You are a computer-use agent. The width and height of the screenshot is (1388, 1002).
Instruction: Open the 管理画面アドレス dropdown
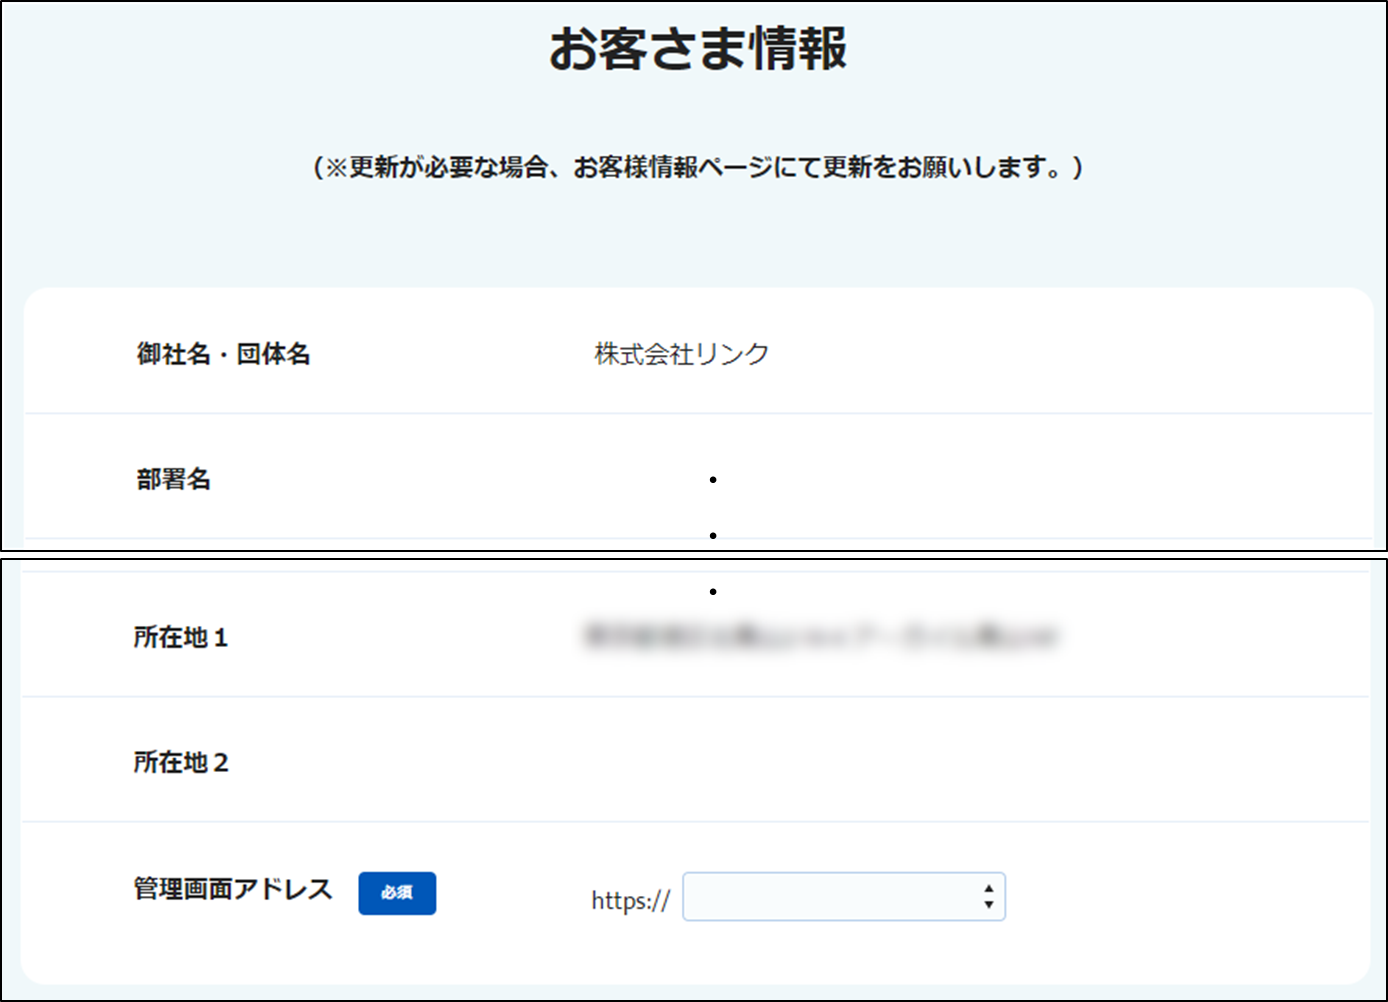tap(843, 896)
